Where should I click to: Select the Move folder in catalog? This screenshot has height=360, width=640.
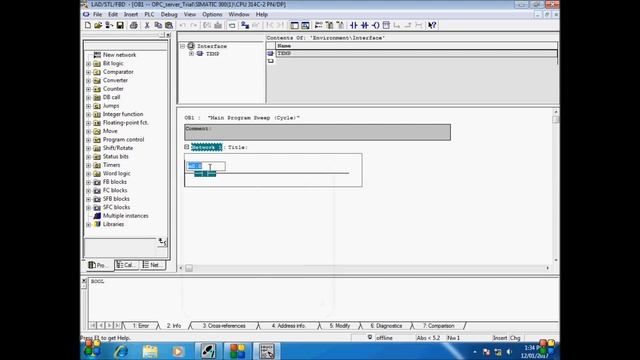[110, 131]
